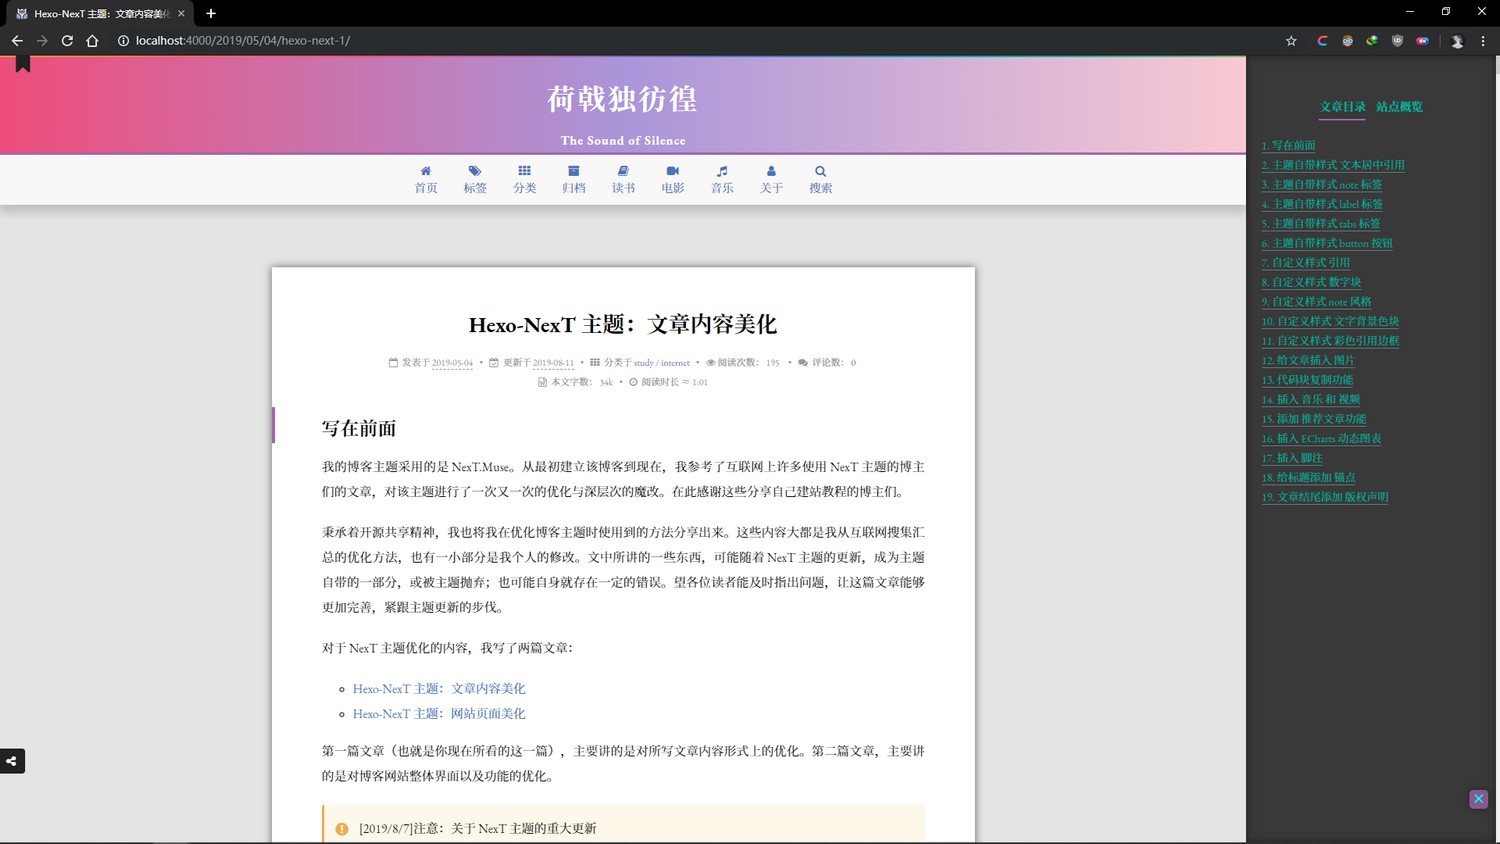
Task: Open the 分类 categories nav item
Action: click(525, 180)
